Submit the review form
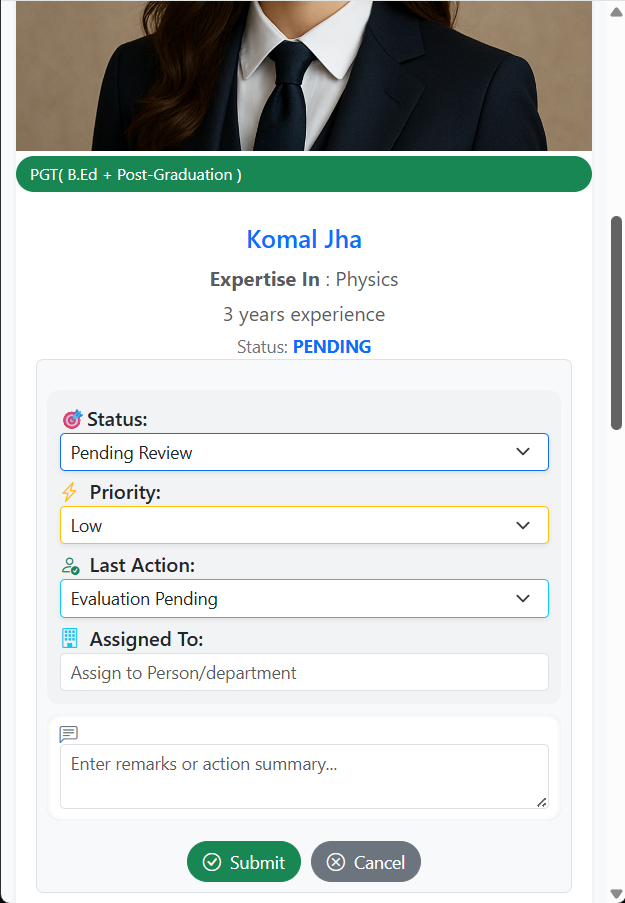 pos(243,862)
